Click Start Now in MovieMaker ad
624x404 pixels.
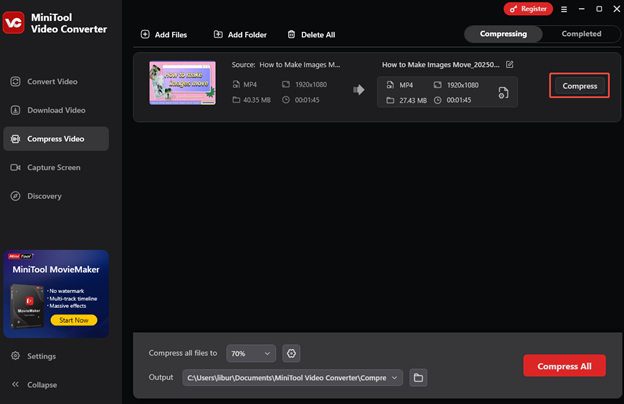[x=74, y=320]
